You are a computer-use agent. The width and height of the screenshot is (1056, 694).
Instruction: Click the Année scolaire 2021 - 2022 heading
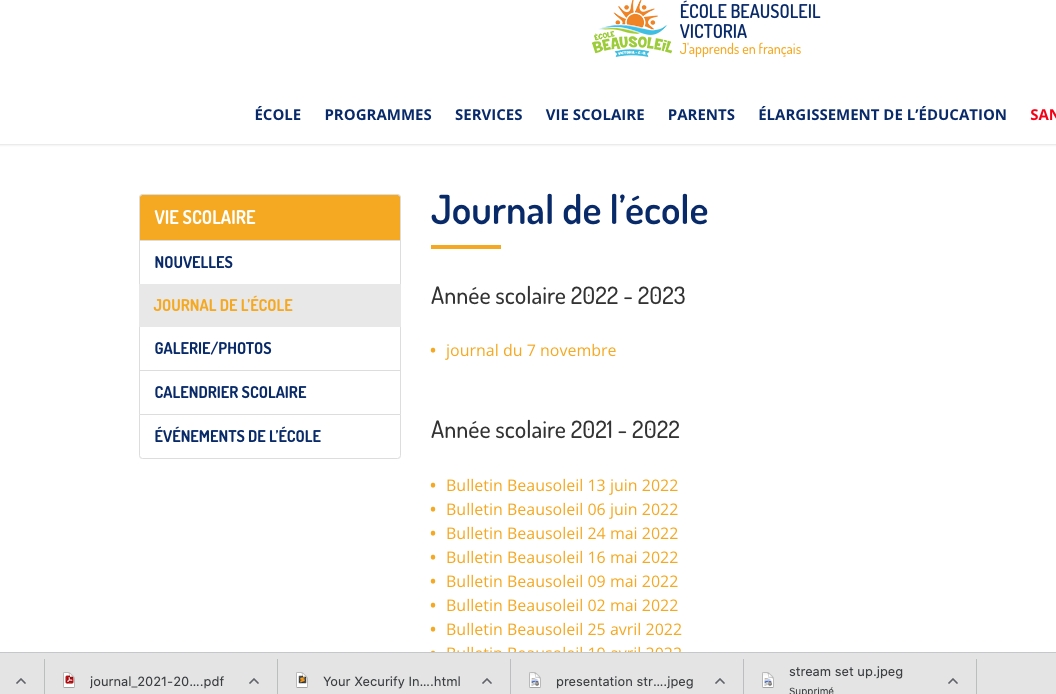(x=555, y=430)
